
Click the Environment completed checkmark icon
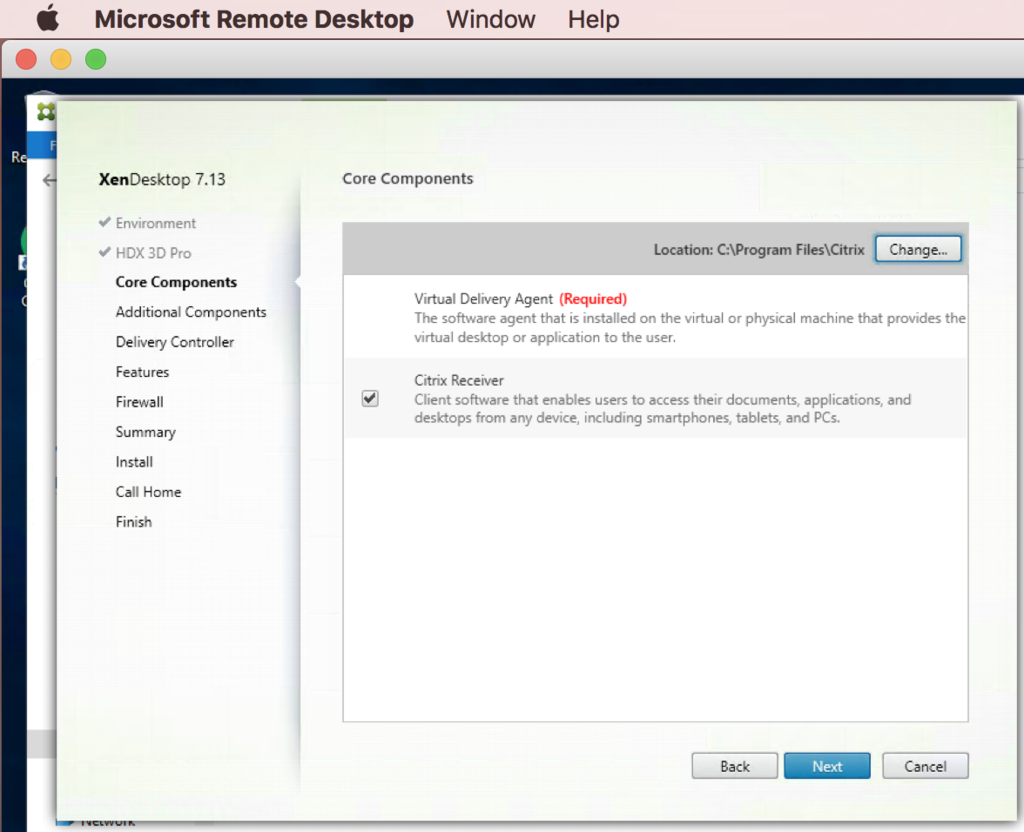click(104, 222)
